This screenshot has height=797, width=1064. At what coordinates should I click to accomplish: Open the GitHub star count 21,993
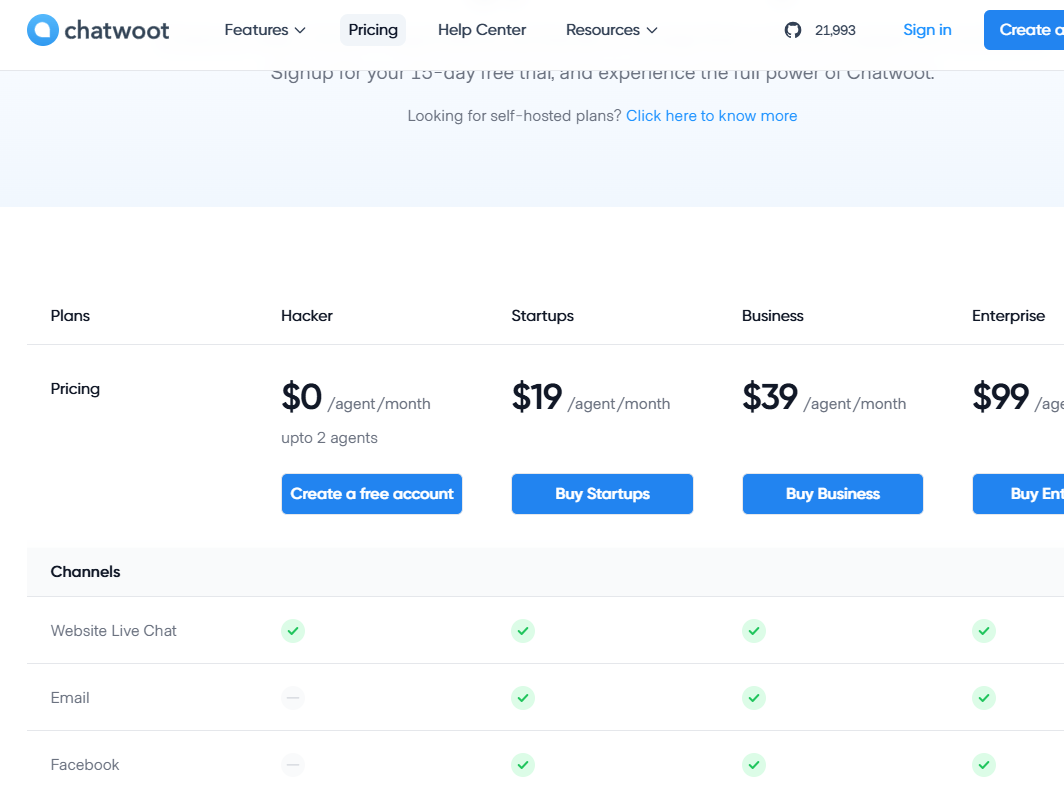[x=835, y=31]
